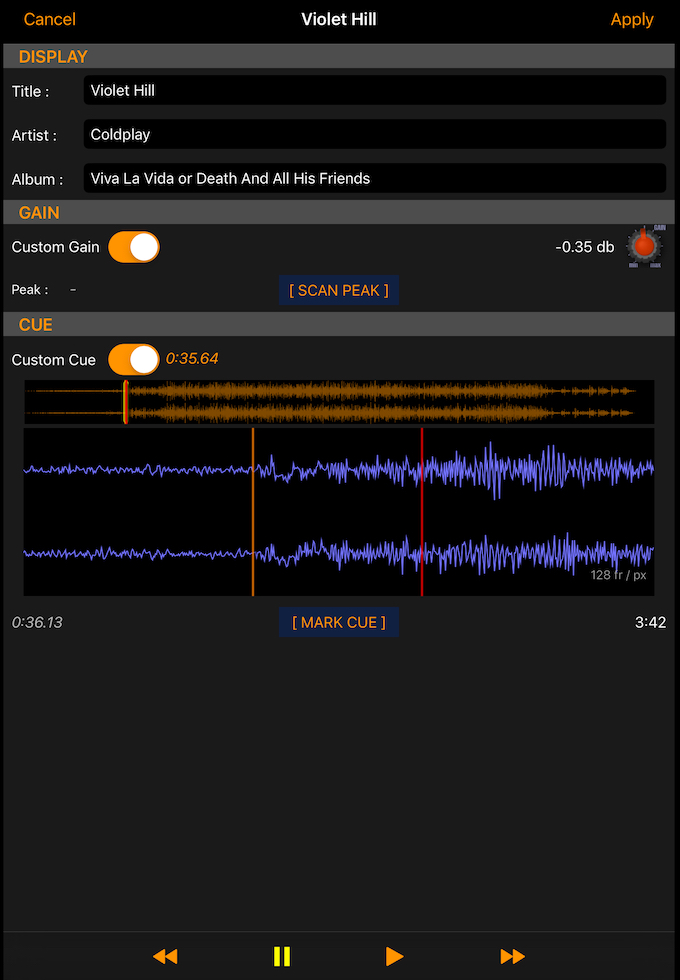Tap the rewind double-arrow icon

(x=166, y=956)
